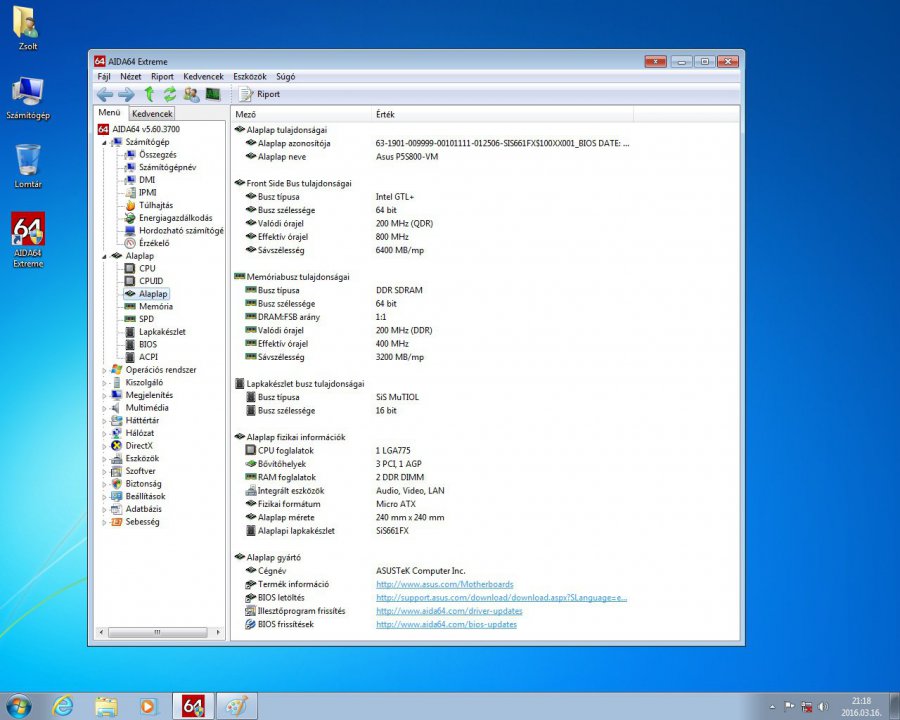Click the Back arrow toolbar icon
900x720 pixels.
105,94
